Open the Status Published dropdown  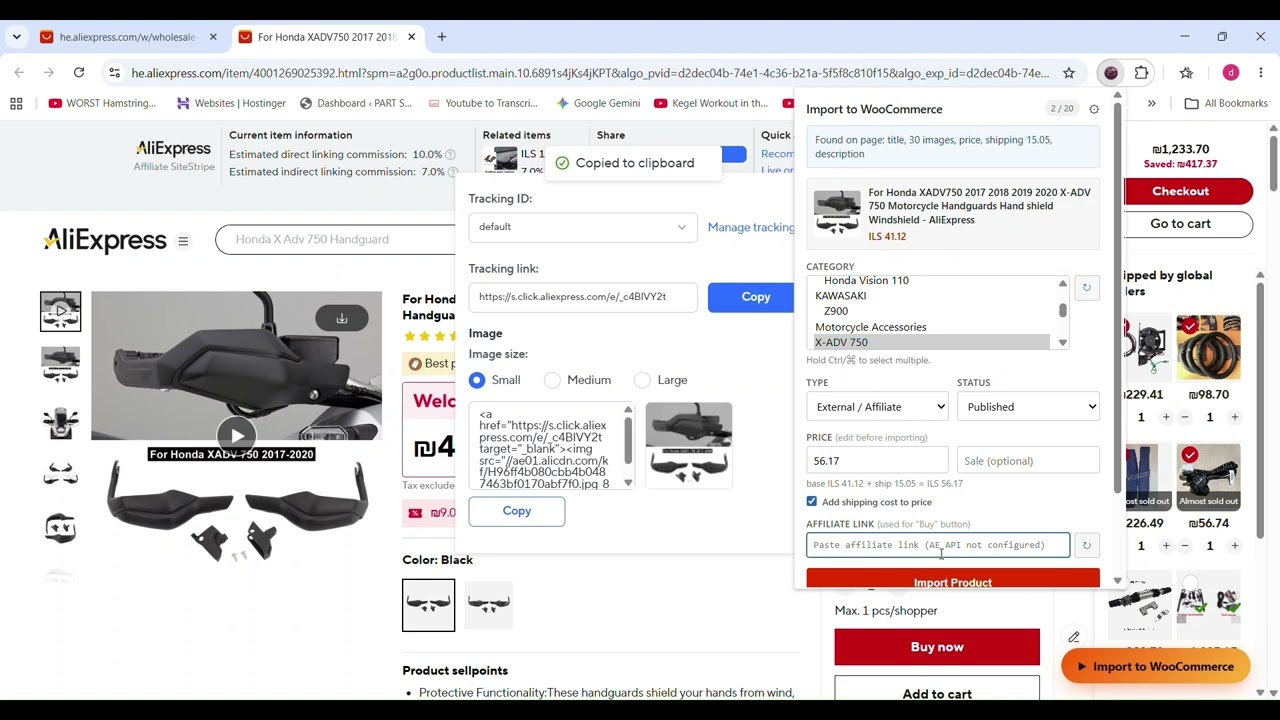1028,407
